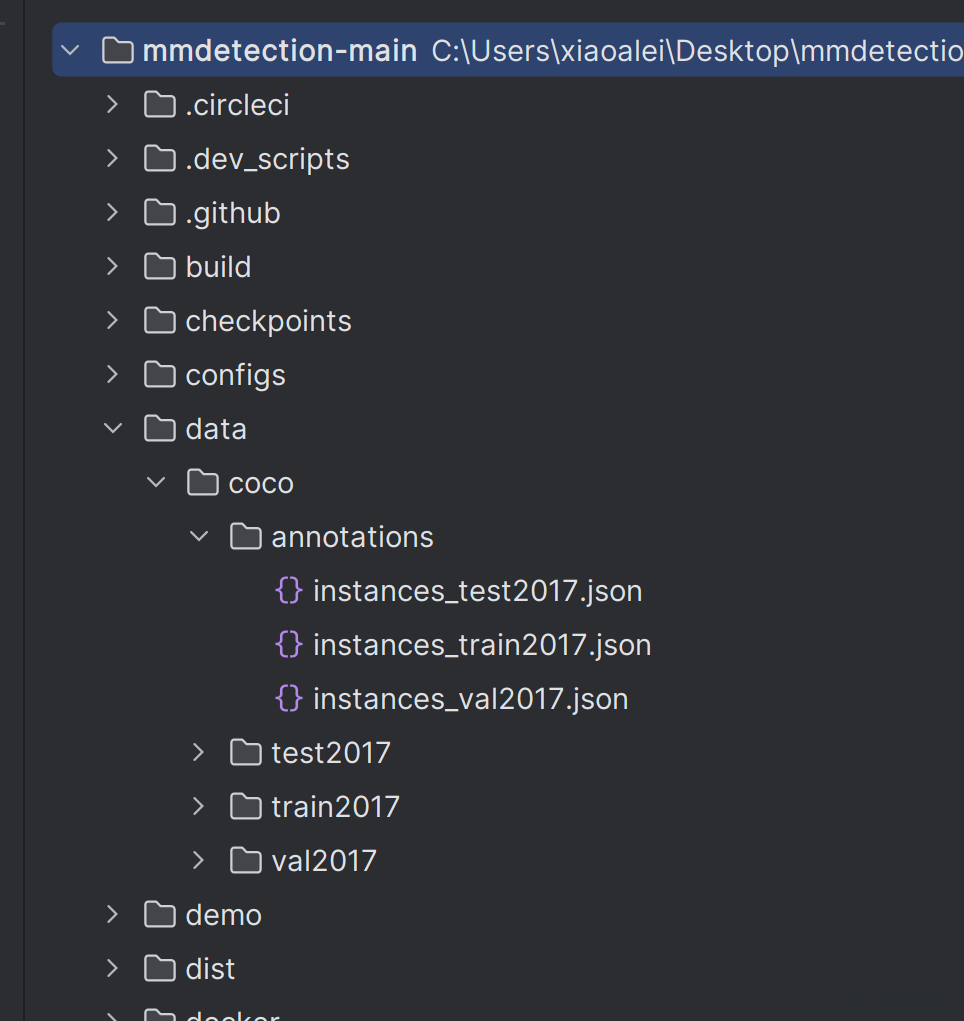964x1021 pixels.
Task: Collapse the annotations folder chevron
Action: (199, 537)
